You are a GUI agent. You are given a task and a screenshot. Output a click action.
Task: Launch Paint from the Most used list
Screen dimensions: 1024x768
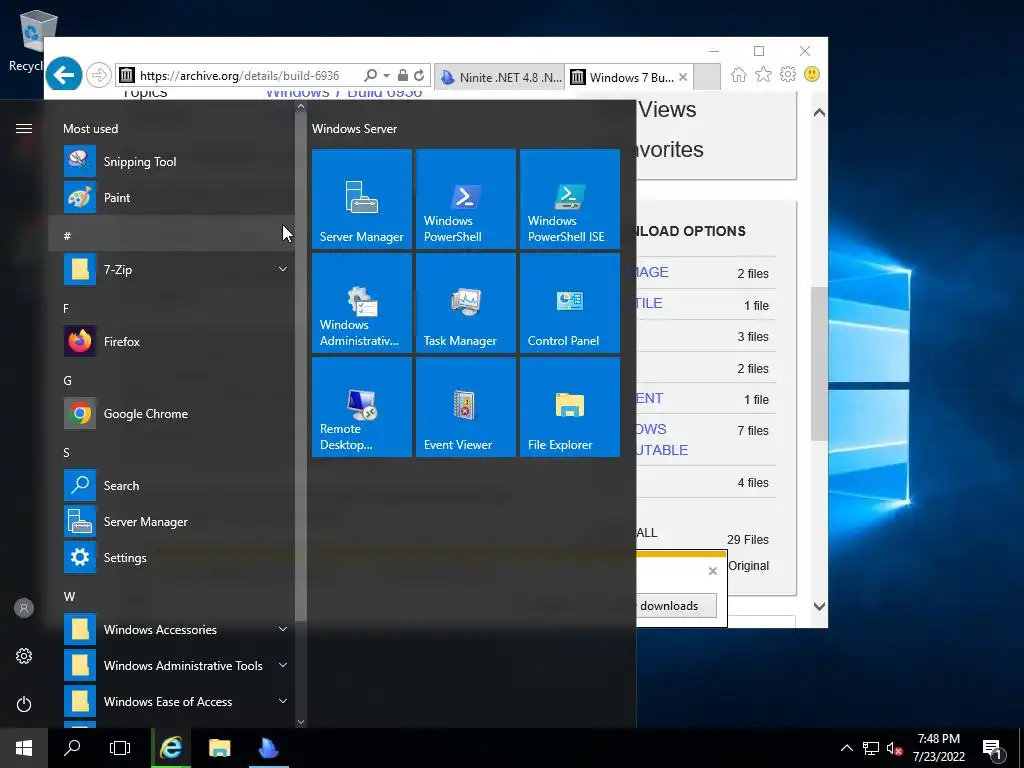click(172, 198)
